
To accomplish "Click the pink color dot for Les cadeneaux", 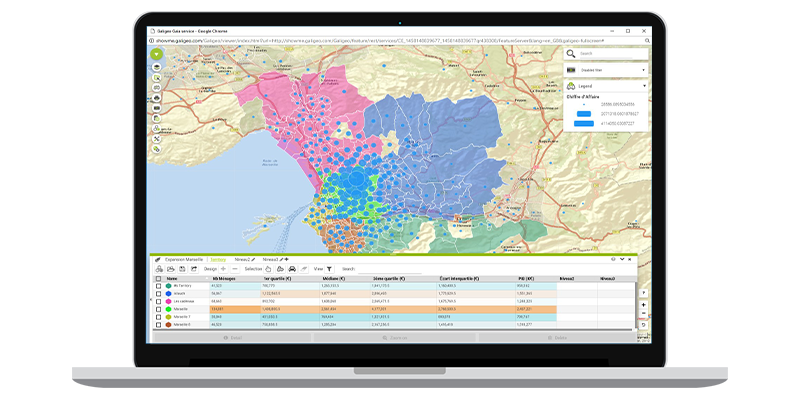I will click(x=170, y=300).
